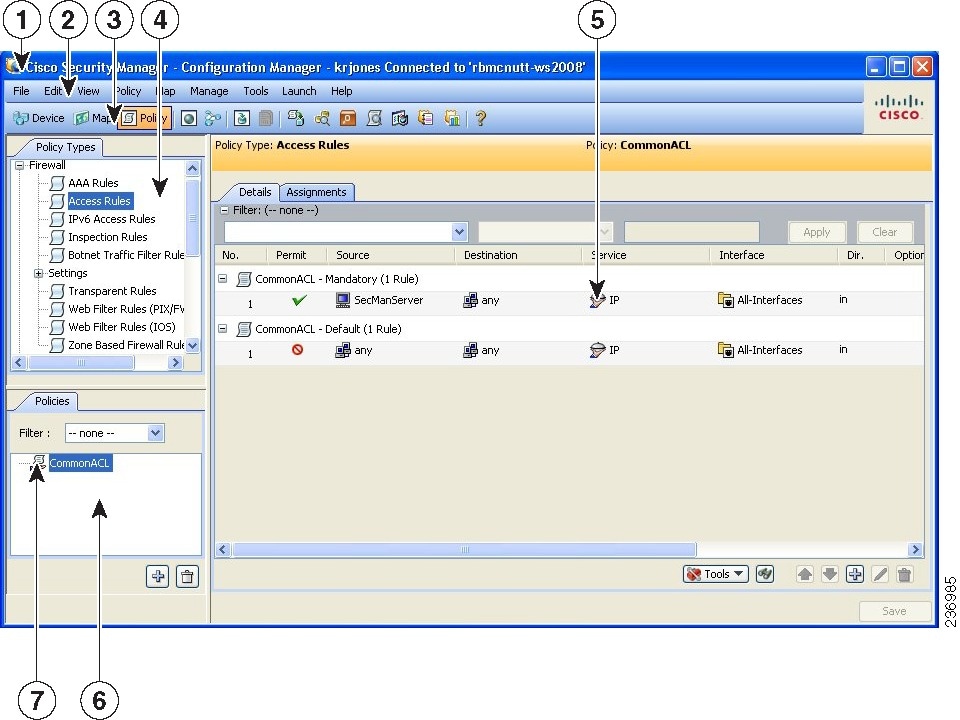Screen dimensions: 960x720
Task: Add a new policy in Policies panel
Action: point(157,576)
